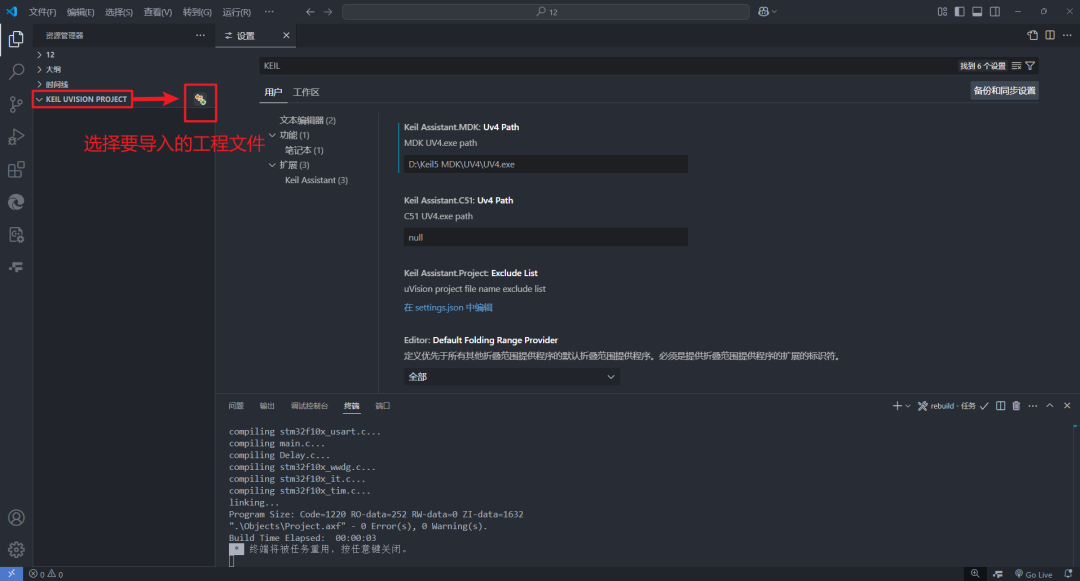Click the remote window indicator in status bar
The width and height of the screenshot is (1080, 581).
pyautogui.click(x=12, y=574)
